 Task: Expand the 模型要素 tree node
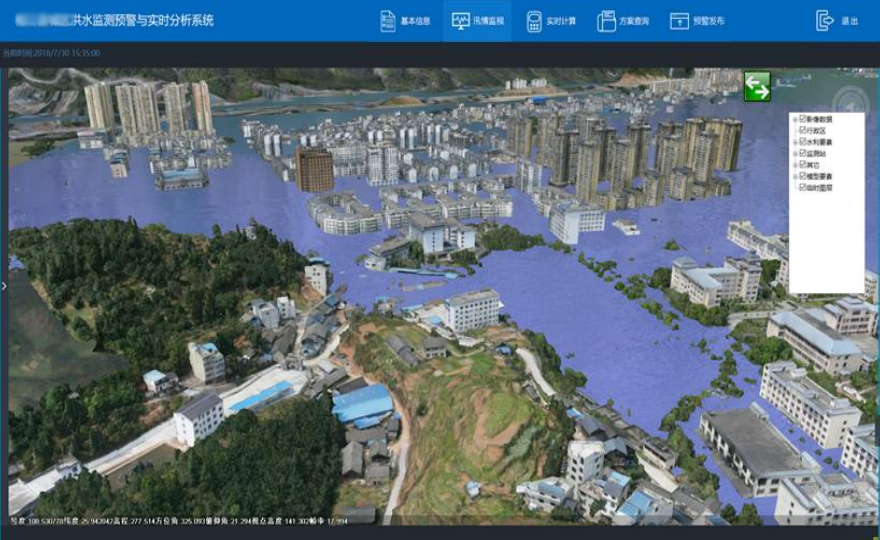(795, 176)
